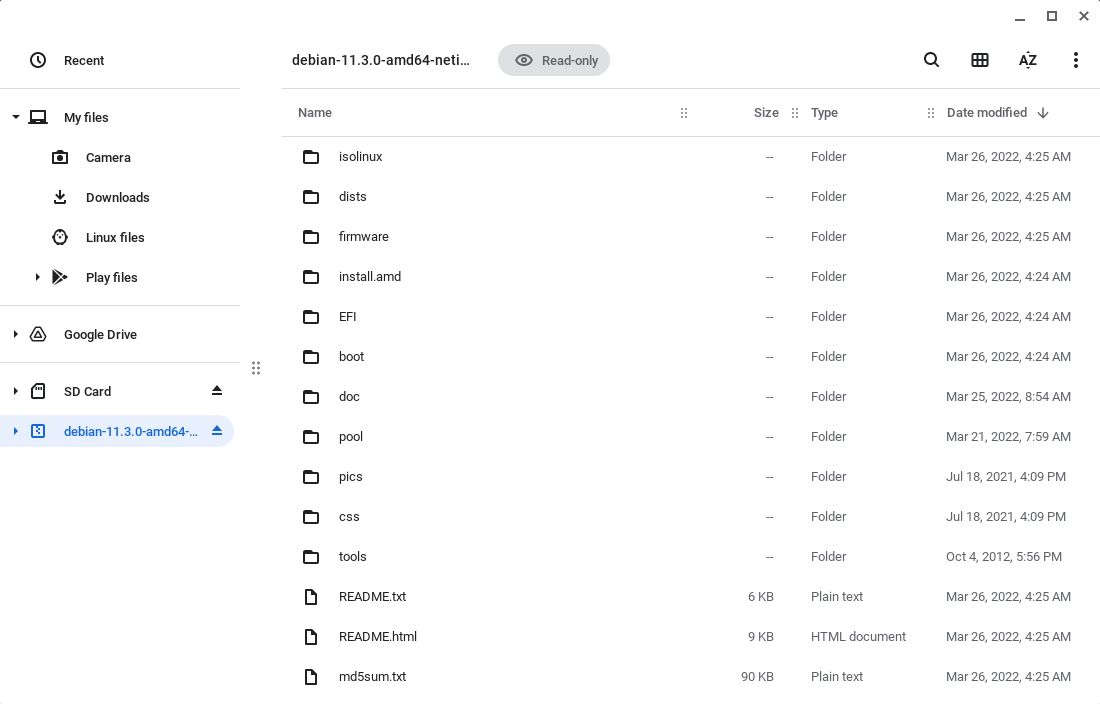The height and width of the screenshot is (704, 1100).
Task: Collapse the My files tree
Action: coord(16,117)
